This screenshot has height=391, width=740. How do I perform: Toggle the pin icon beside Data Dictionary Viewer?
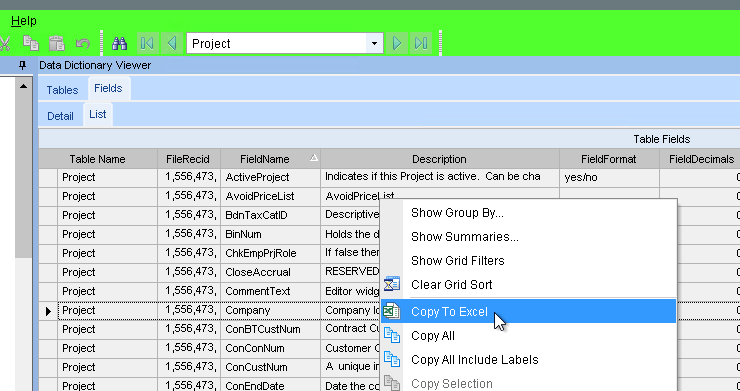pyautogui.click(x=22, y=65)
